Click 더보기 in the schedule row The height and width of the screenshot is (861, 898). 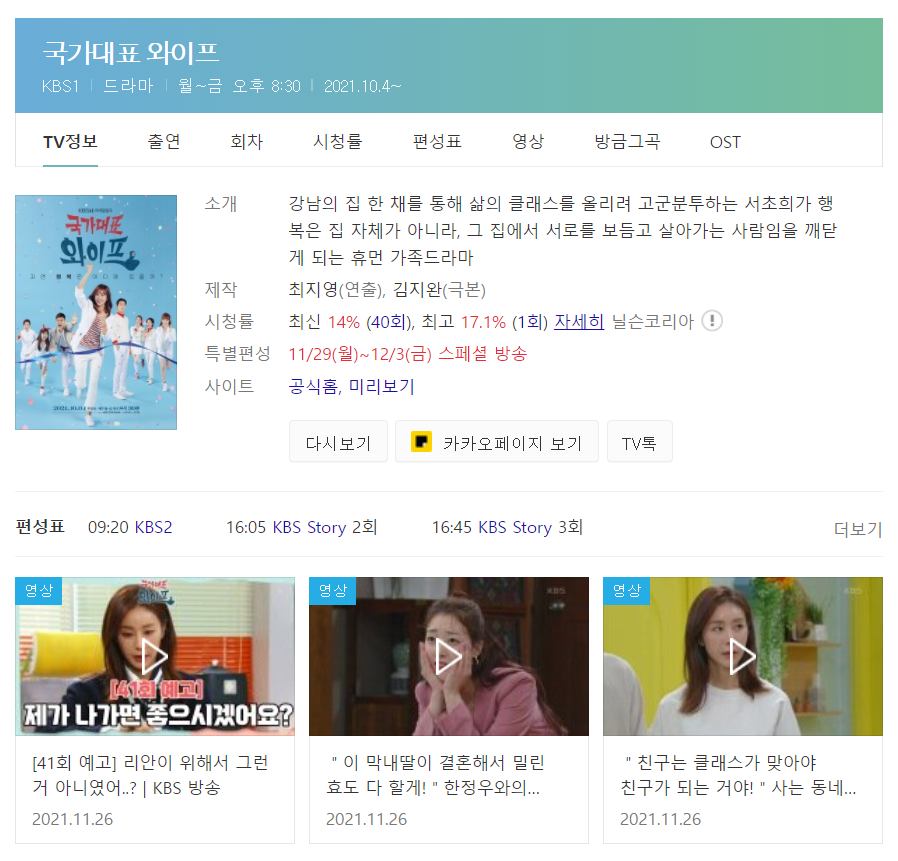pos(858,529)
